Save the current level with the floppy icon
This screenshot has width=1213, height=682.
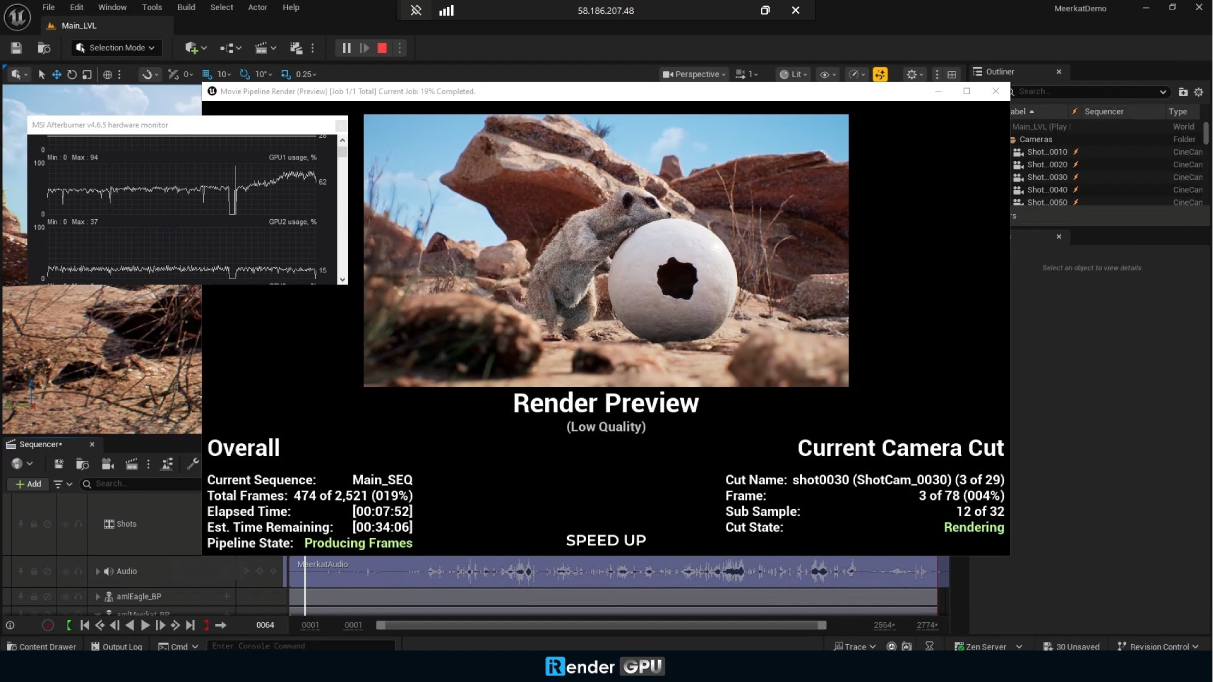(x=16, y=47)
